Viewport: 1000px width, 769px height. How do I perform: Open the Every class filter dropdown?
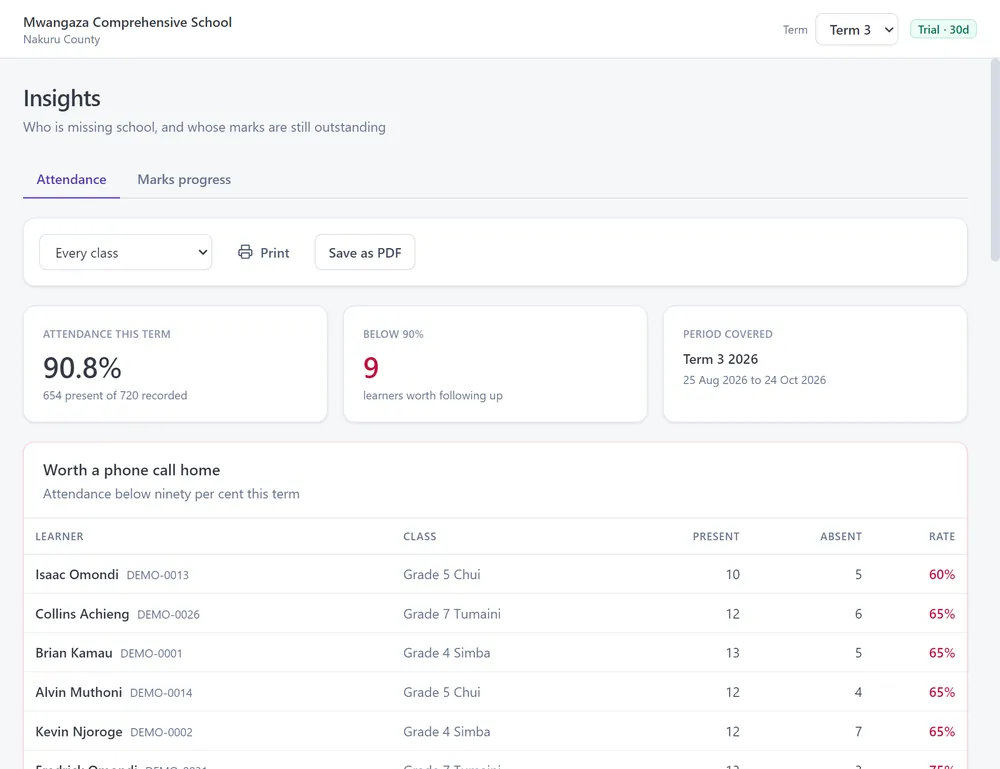(126, 253)
